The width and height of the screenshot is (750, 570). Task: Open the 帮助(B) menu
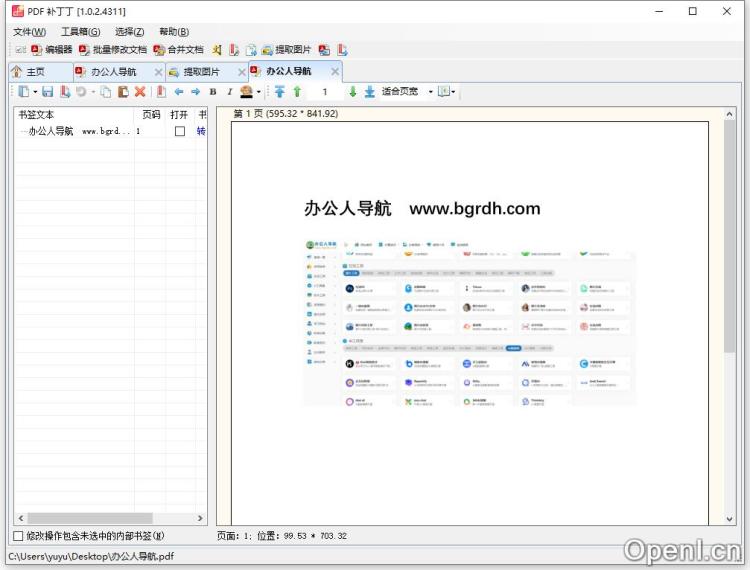174,32
